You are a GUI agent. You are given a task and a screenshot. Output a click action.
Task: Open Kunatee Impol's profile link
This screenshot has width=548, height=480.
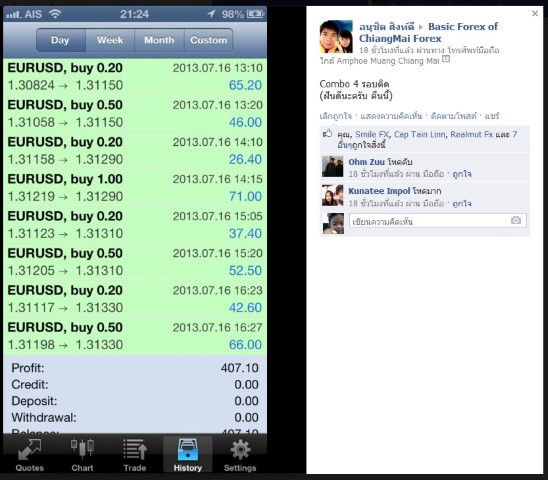pos(379,191)
